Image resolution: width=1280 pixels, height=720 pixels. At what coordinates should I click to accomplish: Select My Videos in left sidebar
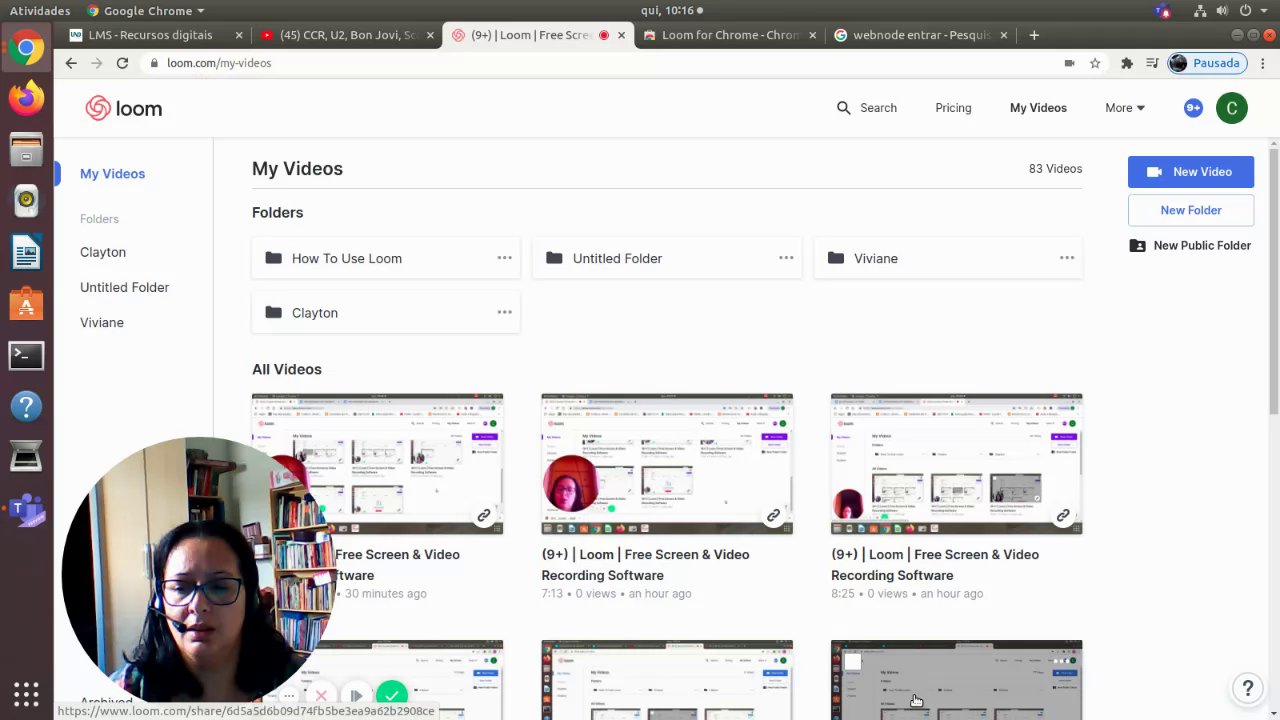pos(112,174)
